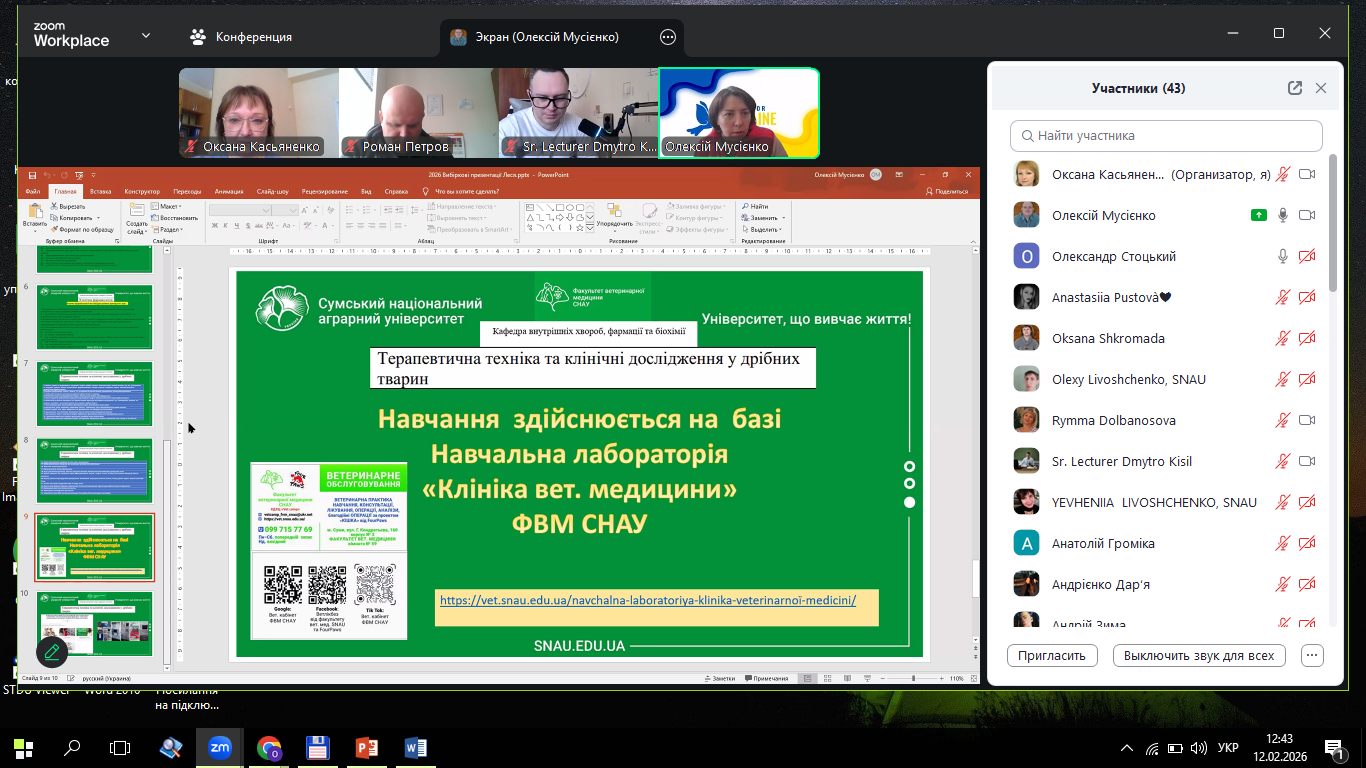Click the pop-out participants panel icon
The image size is (1366, 768).
point(1295,88)
